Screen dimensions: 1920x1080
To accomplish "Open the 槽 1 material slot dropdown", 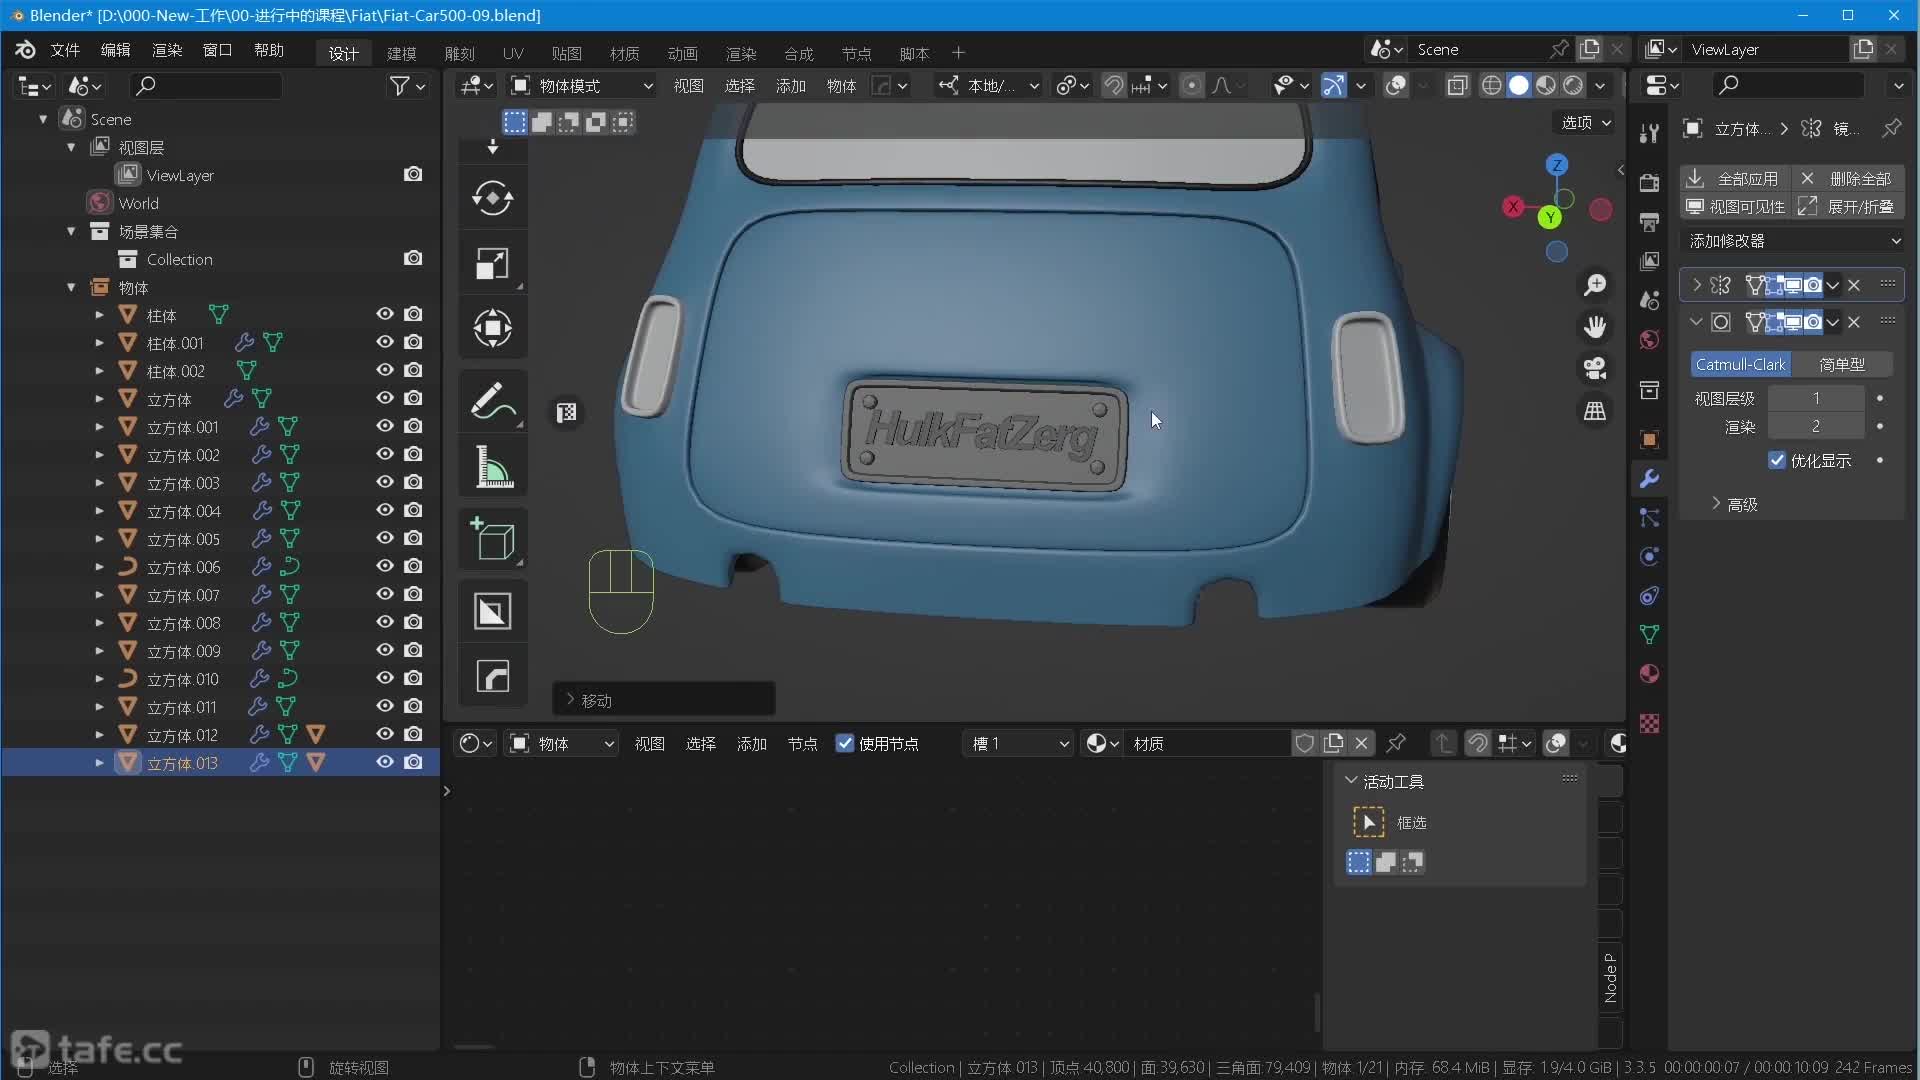I will point(1019,743).
